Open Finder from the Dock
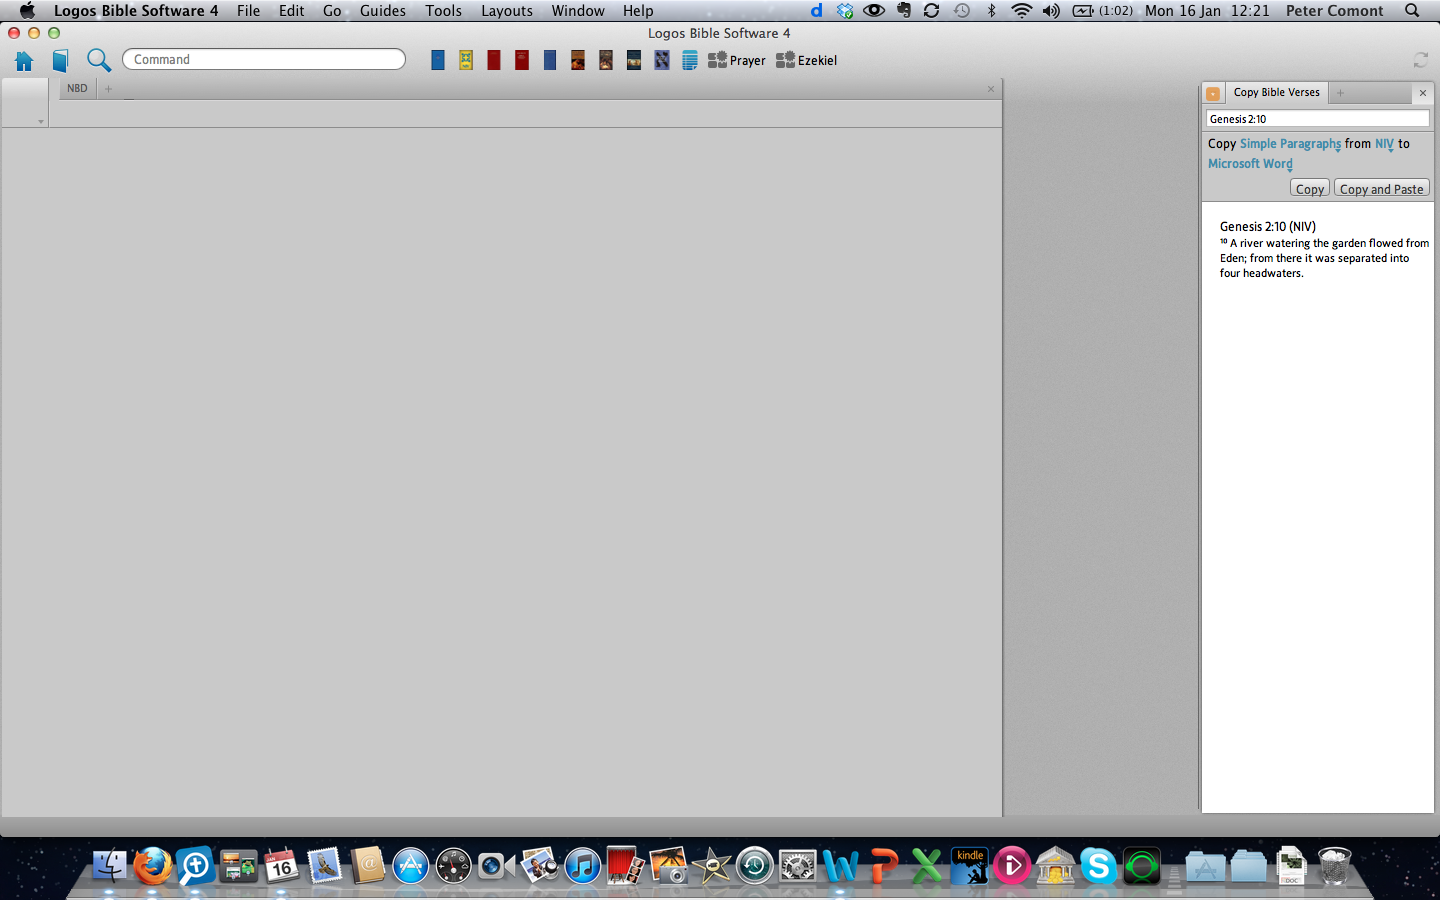 click(x=110, y=865)
